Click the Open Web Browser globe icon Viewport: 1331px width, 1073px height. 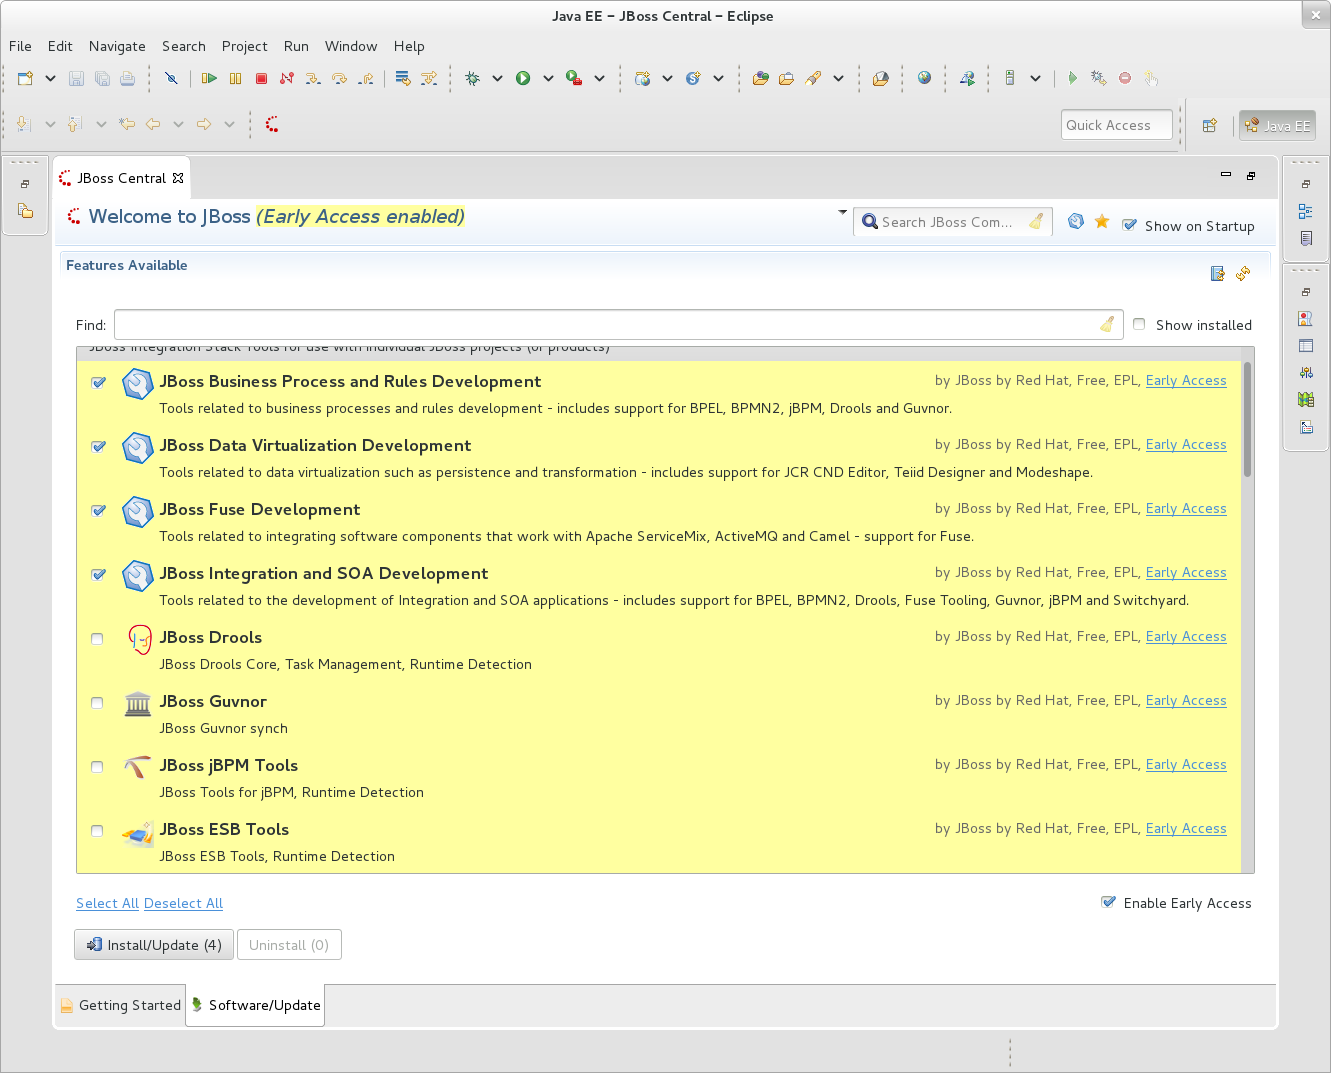(x=925, y=78)
